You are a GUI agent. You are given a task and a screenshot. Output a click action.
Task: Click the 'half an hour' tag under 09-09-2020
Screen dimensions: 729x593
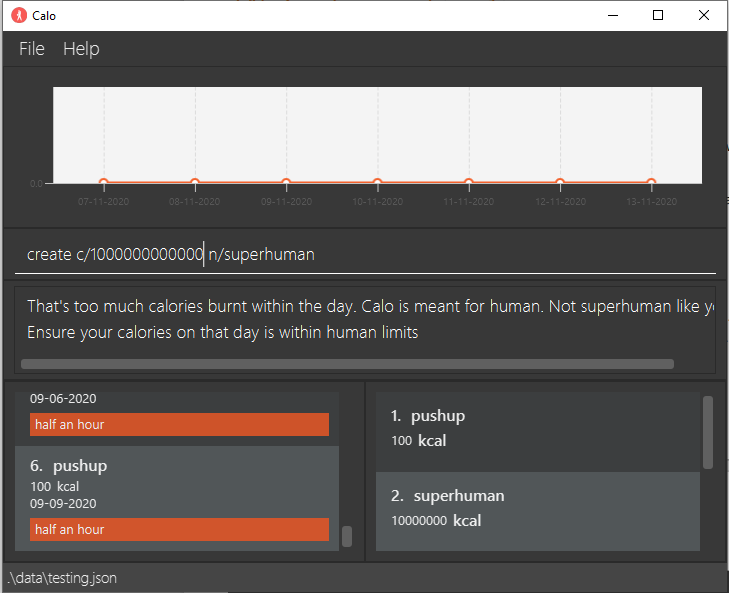click(x=179, y=529)
